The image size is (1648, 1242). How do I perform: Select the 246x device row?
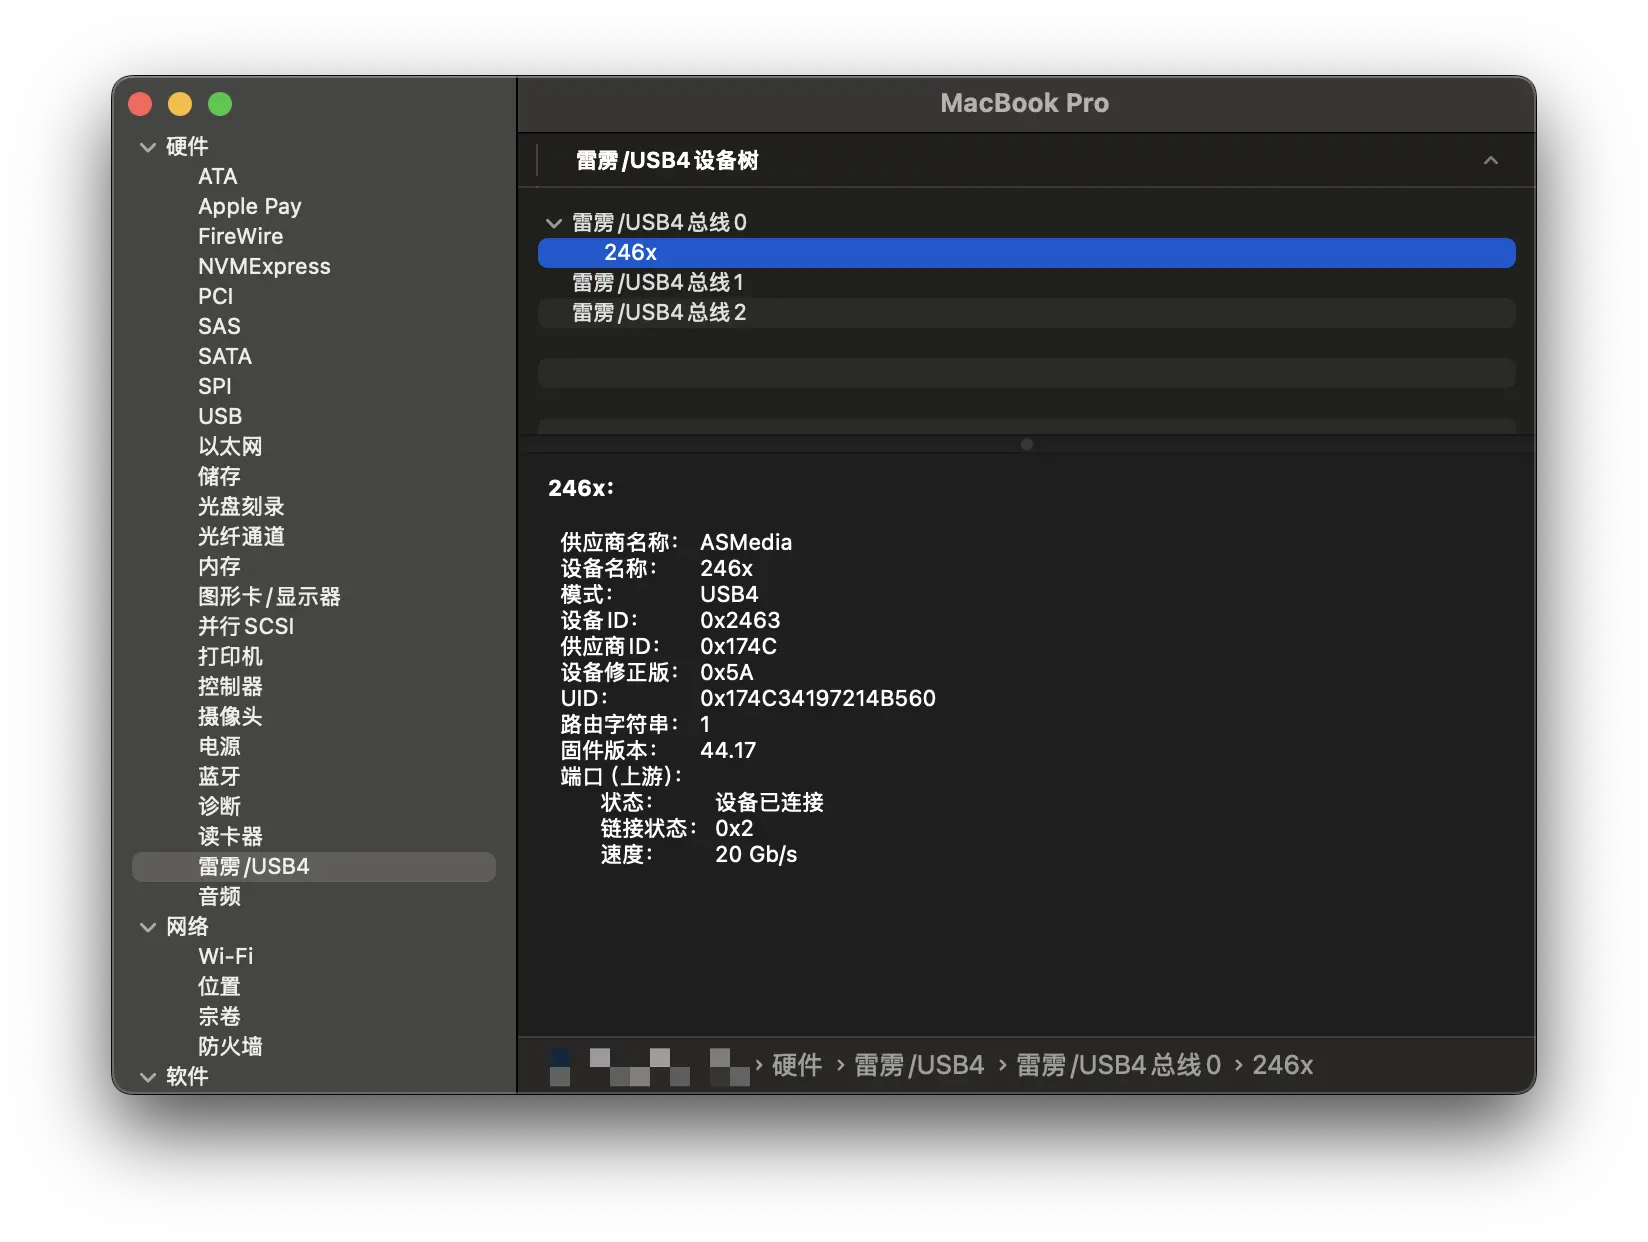point(630,253)
